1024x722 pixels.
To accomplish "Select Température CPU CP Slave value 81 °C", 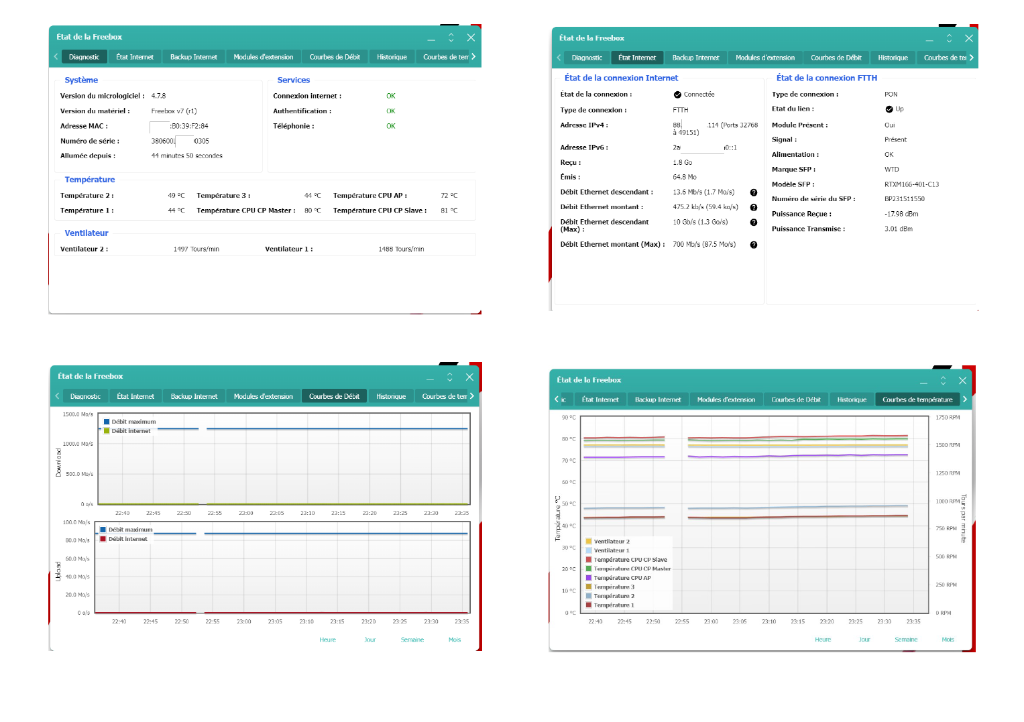I will pos(449,211).
